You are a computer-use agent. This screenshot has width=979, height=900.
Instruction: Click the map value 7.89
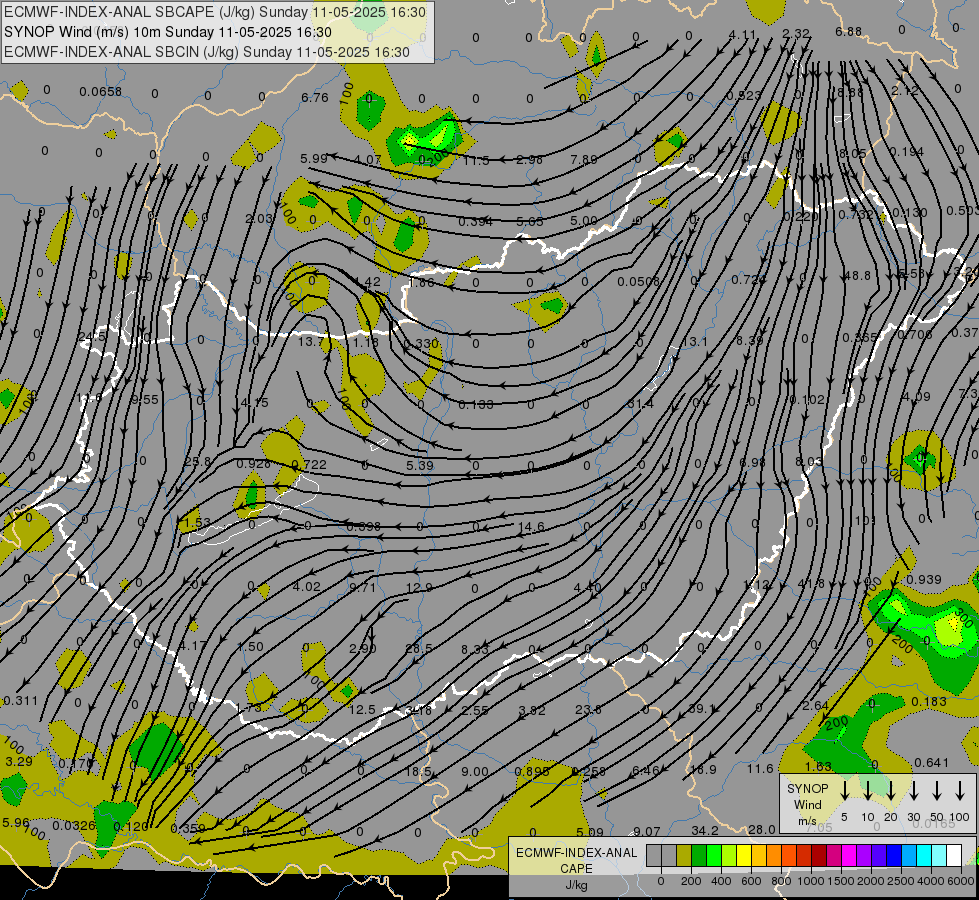(x=584, y=159)
